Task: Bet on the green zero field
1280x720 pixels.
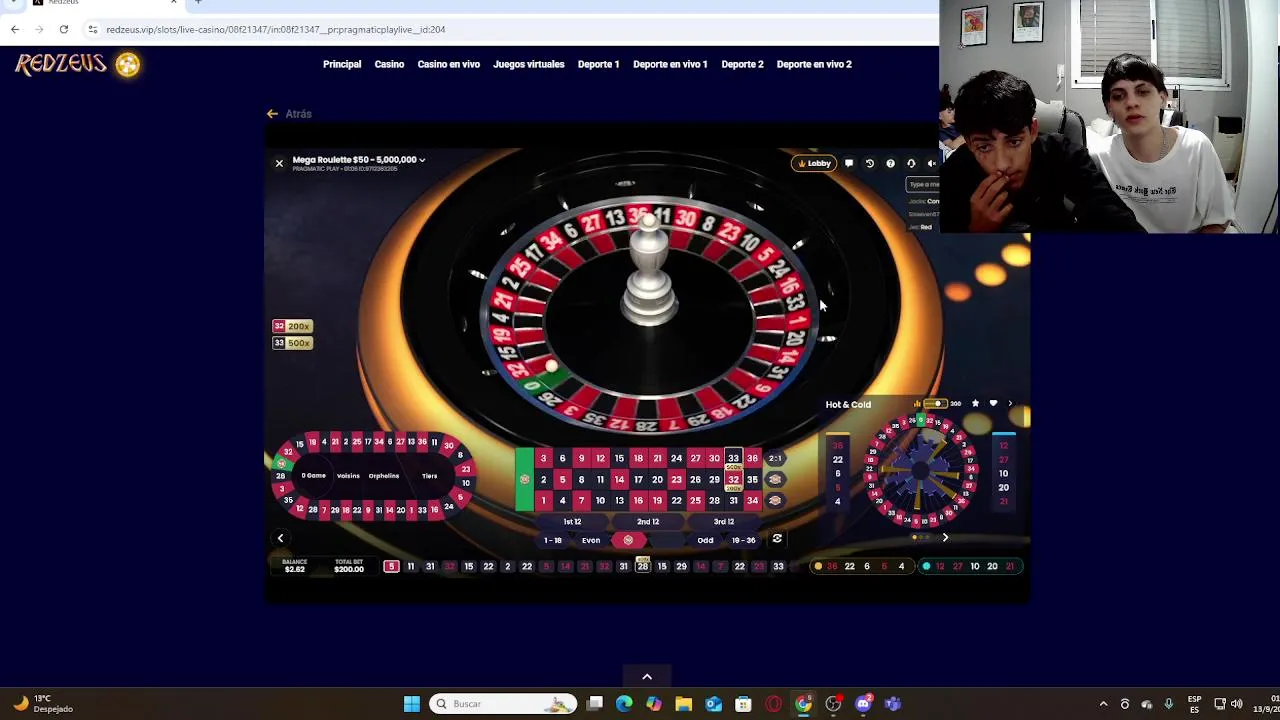Action: 524,479
